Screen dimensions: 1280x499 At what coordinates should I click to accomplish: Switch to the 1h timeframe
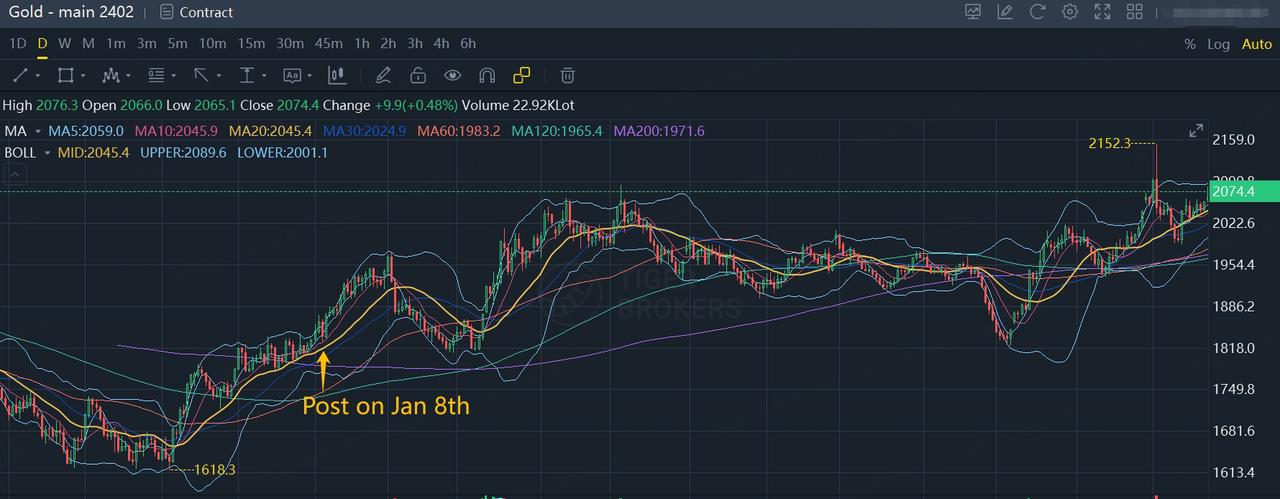[362, 44]
